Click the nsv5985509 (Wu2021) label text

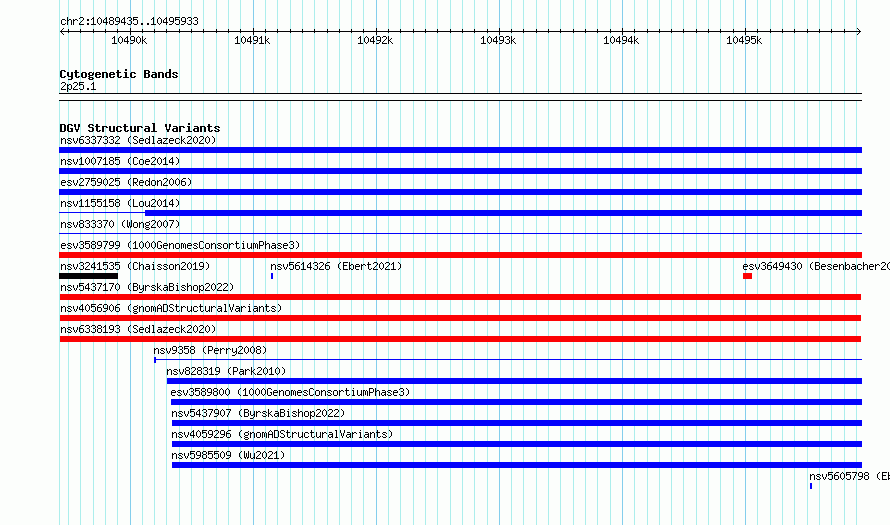228,455
